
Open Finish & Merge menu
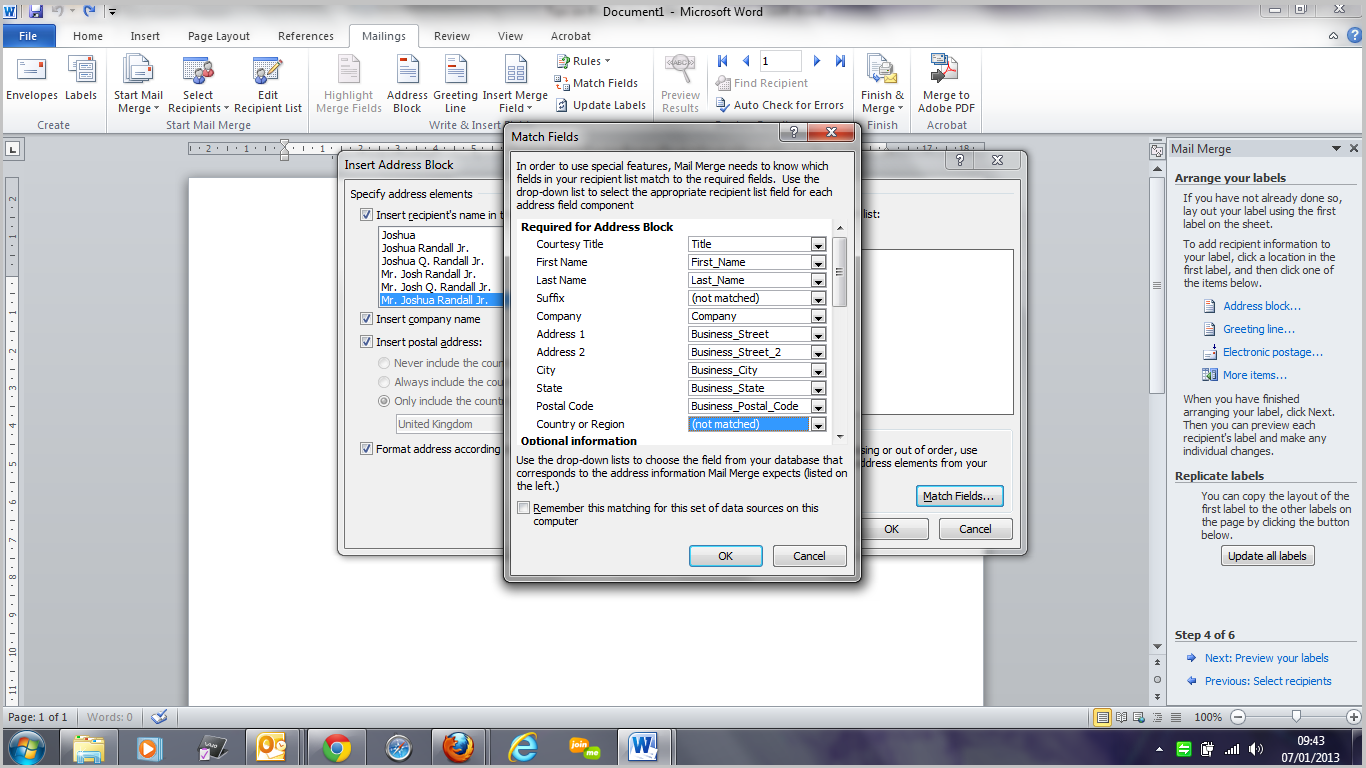882,84
